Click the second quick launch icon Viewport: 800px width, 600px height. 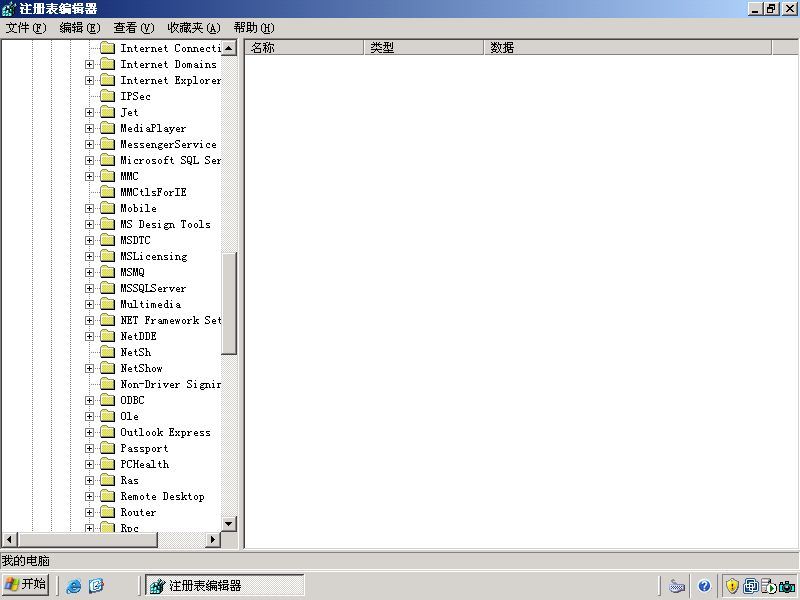pos(96,586)
